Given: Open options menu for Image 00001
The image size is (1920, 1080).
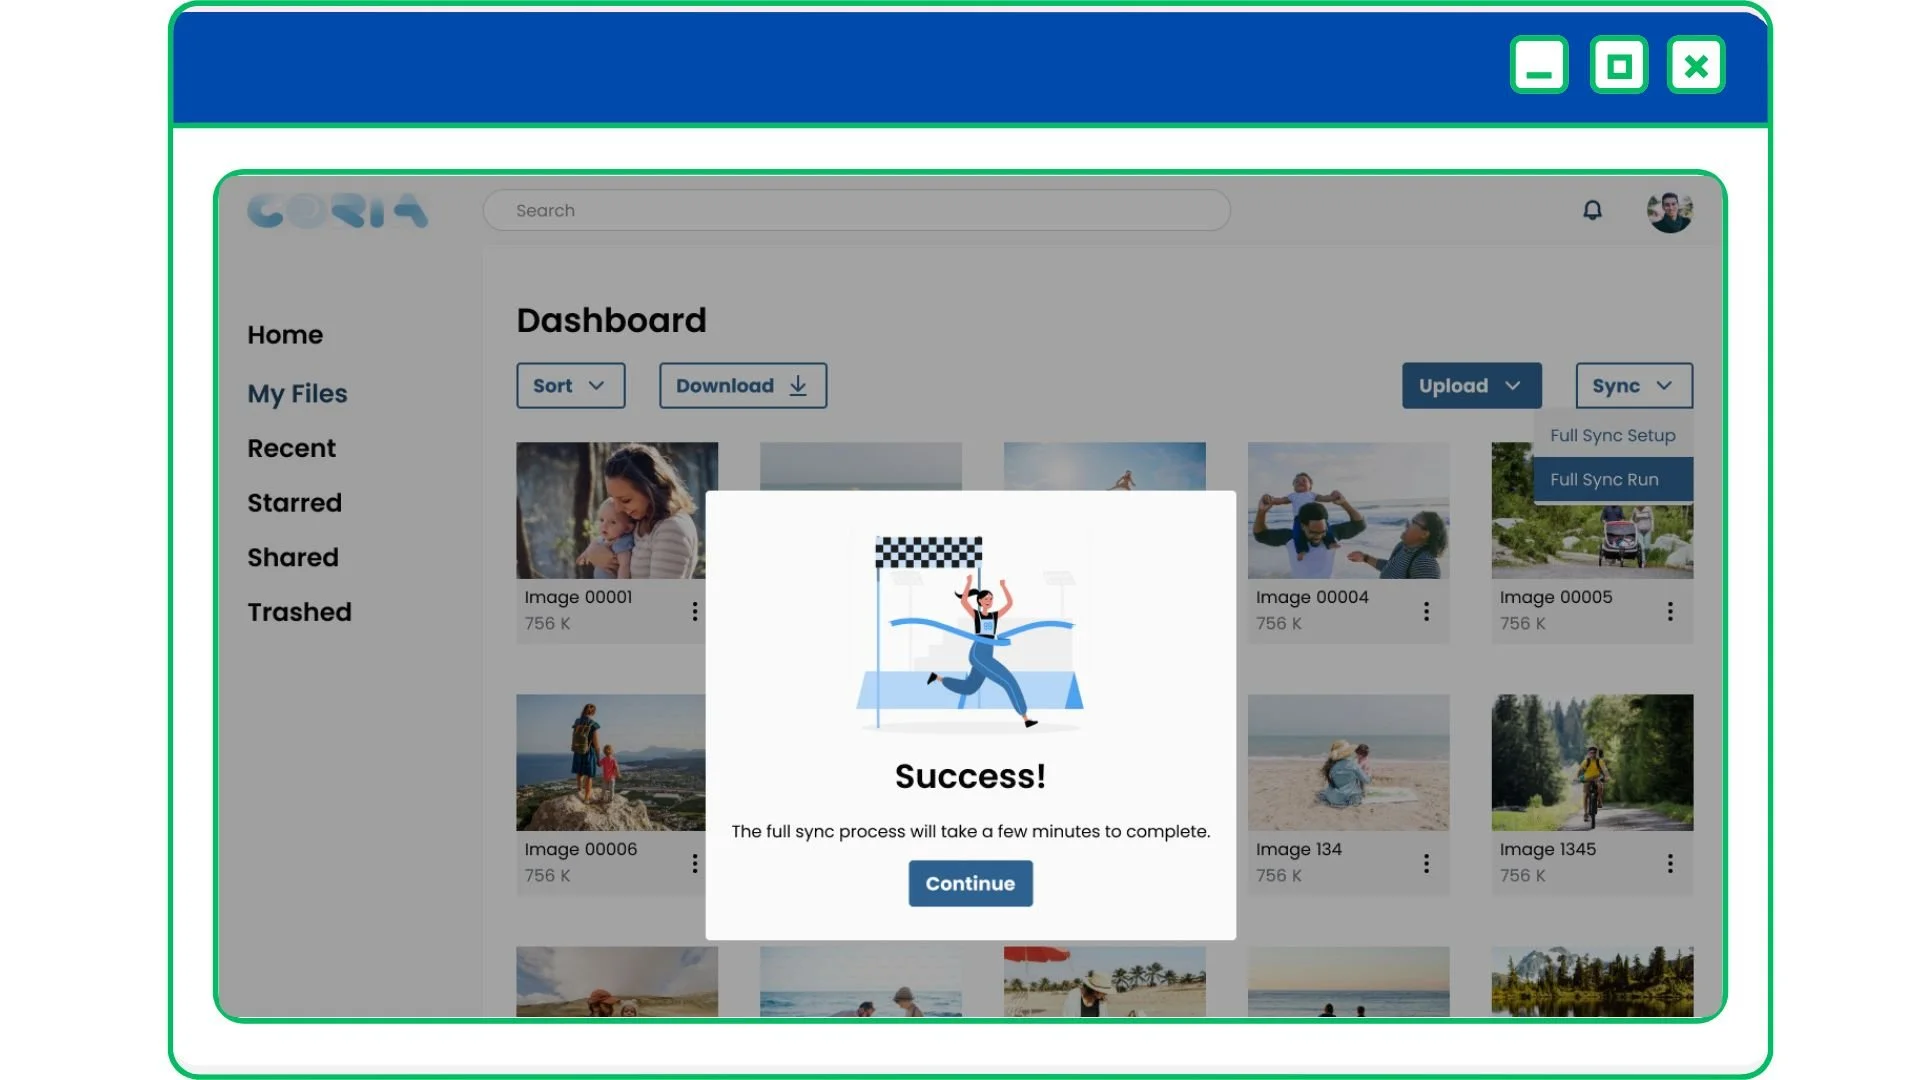Looking at the screenshot, I should [x=695, y=611].
